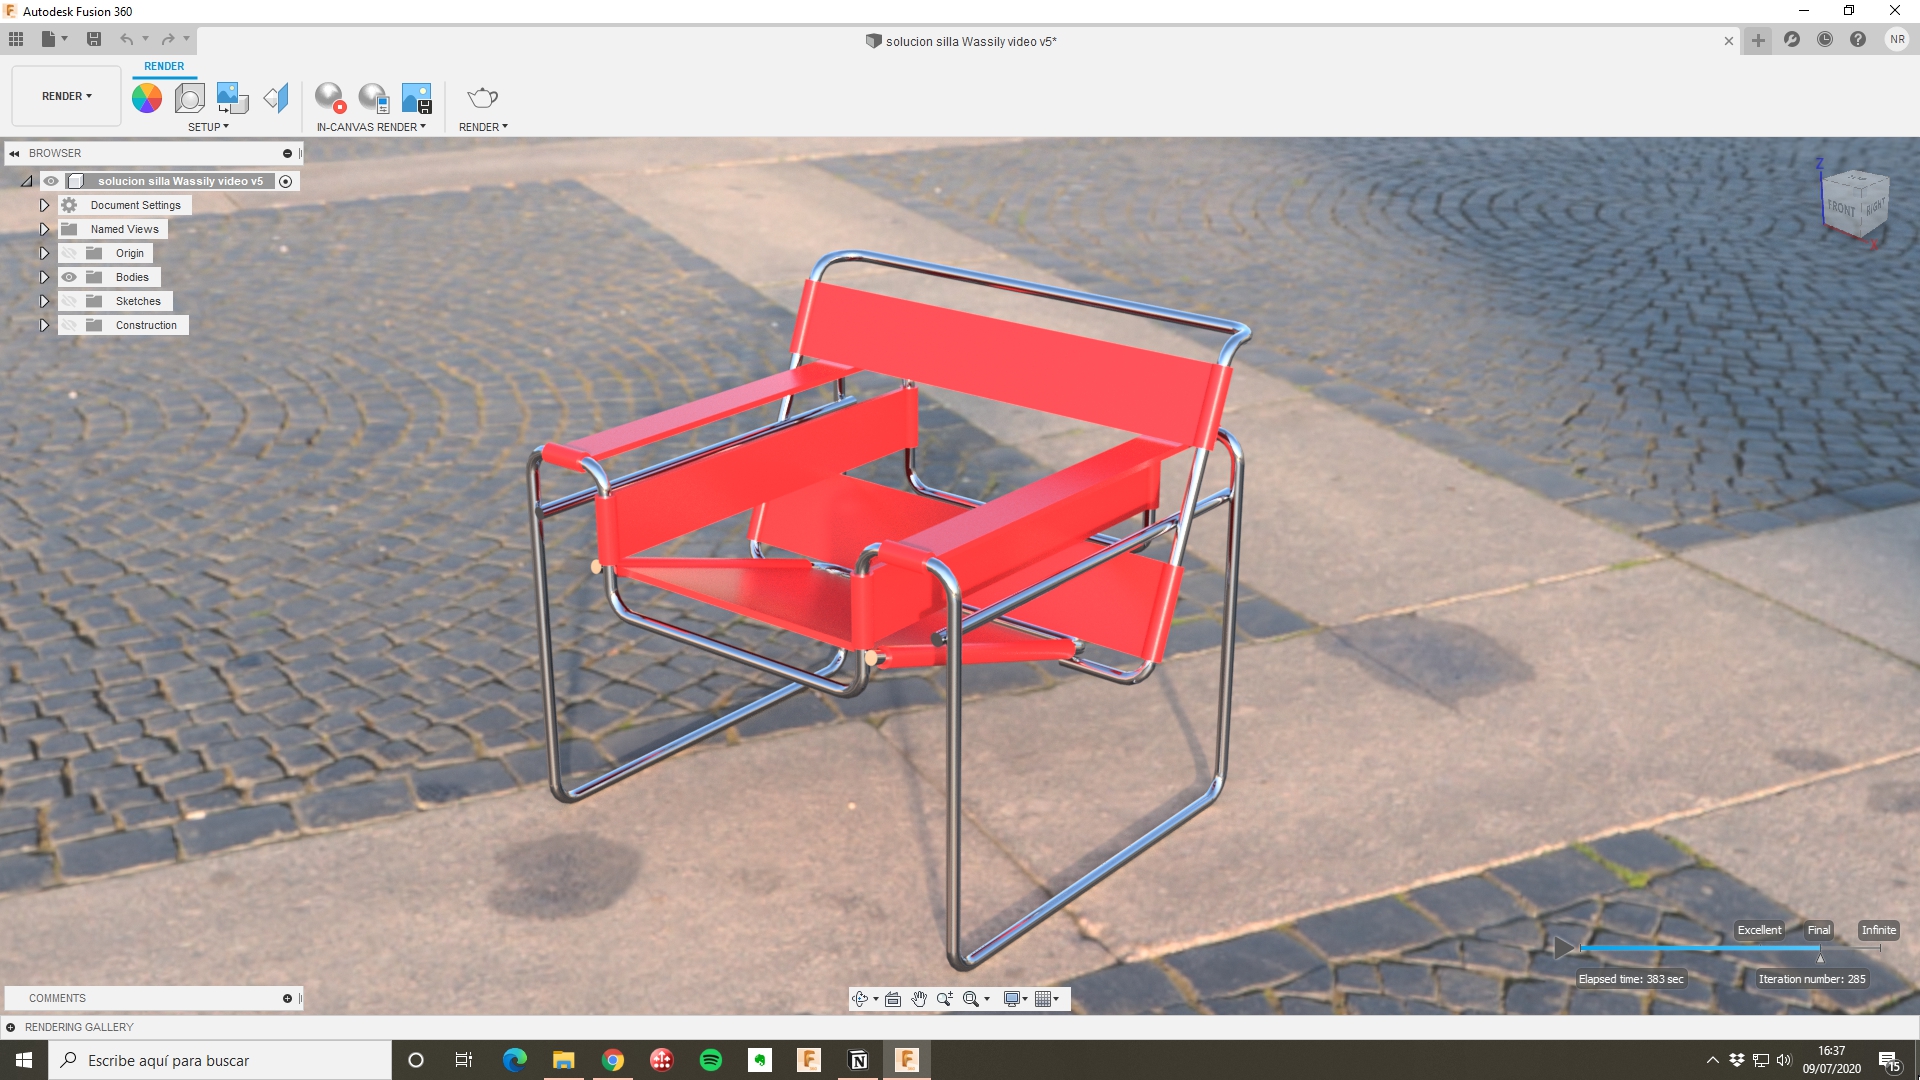
Task: Click Windows search box Escribe aquí para buscar
Action: tap(220, 1060)
